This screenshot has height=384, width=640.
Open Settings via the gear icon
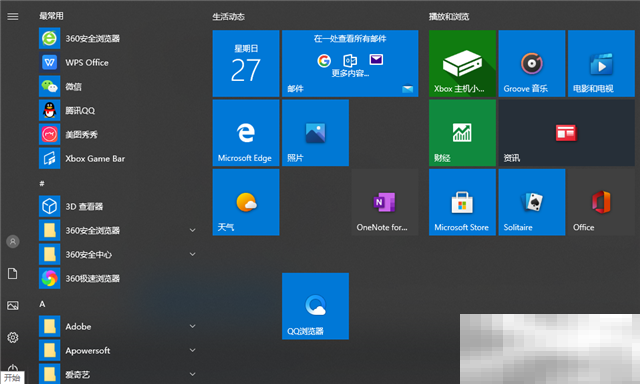click(13, 337)
